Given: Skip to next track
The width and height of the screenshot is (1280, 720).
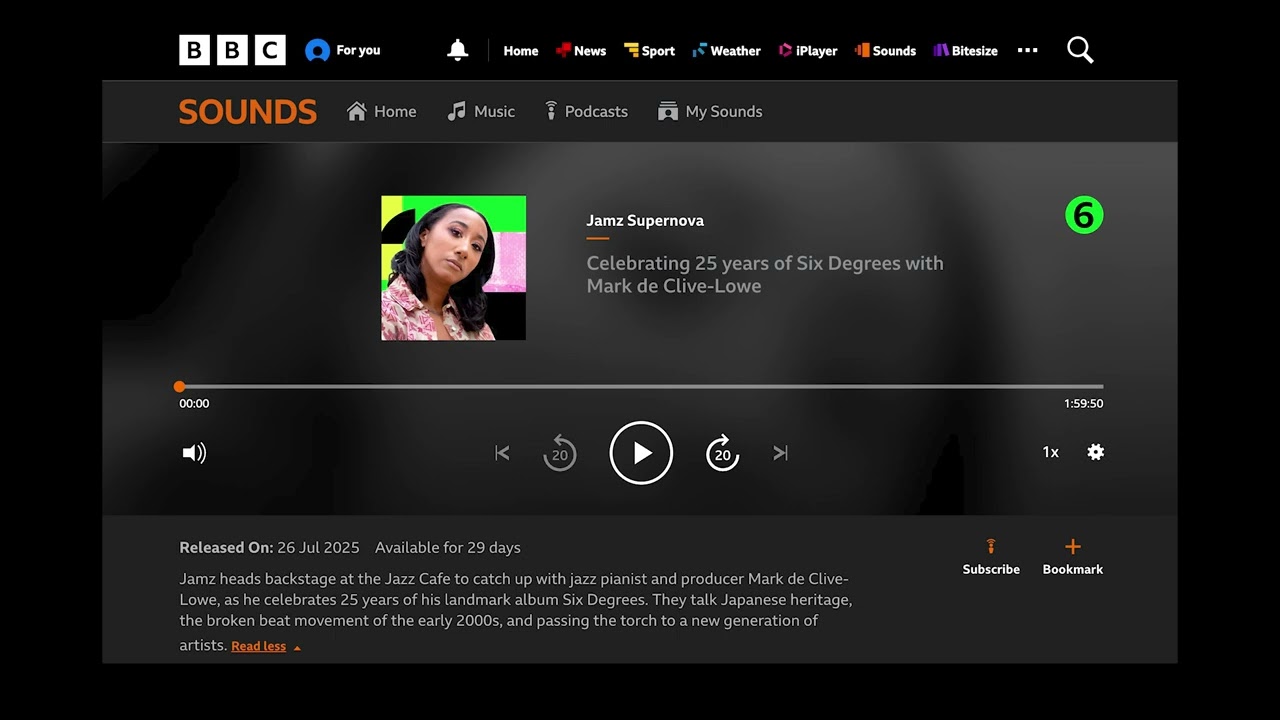Looking at the screenshot, I should [781, 453].
